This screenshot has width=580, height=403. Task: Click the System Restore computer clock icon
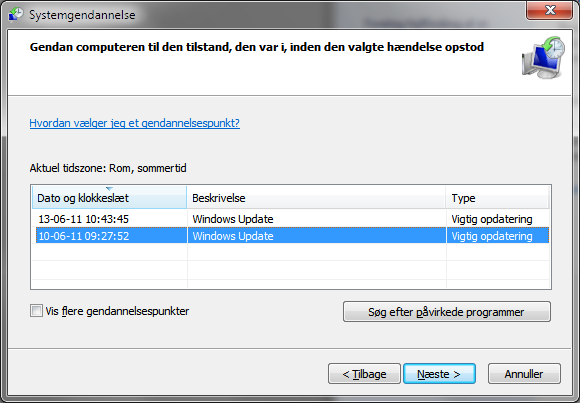pyautogui.click(x=543, y=58)
